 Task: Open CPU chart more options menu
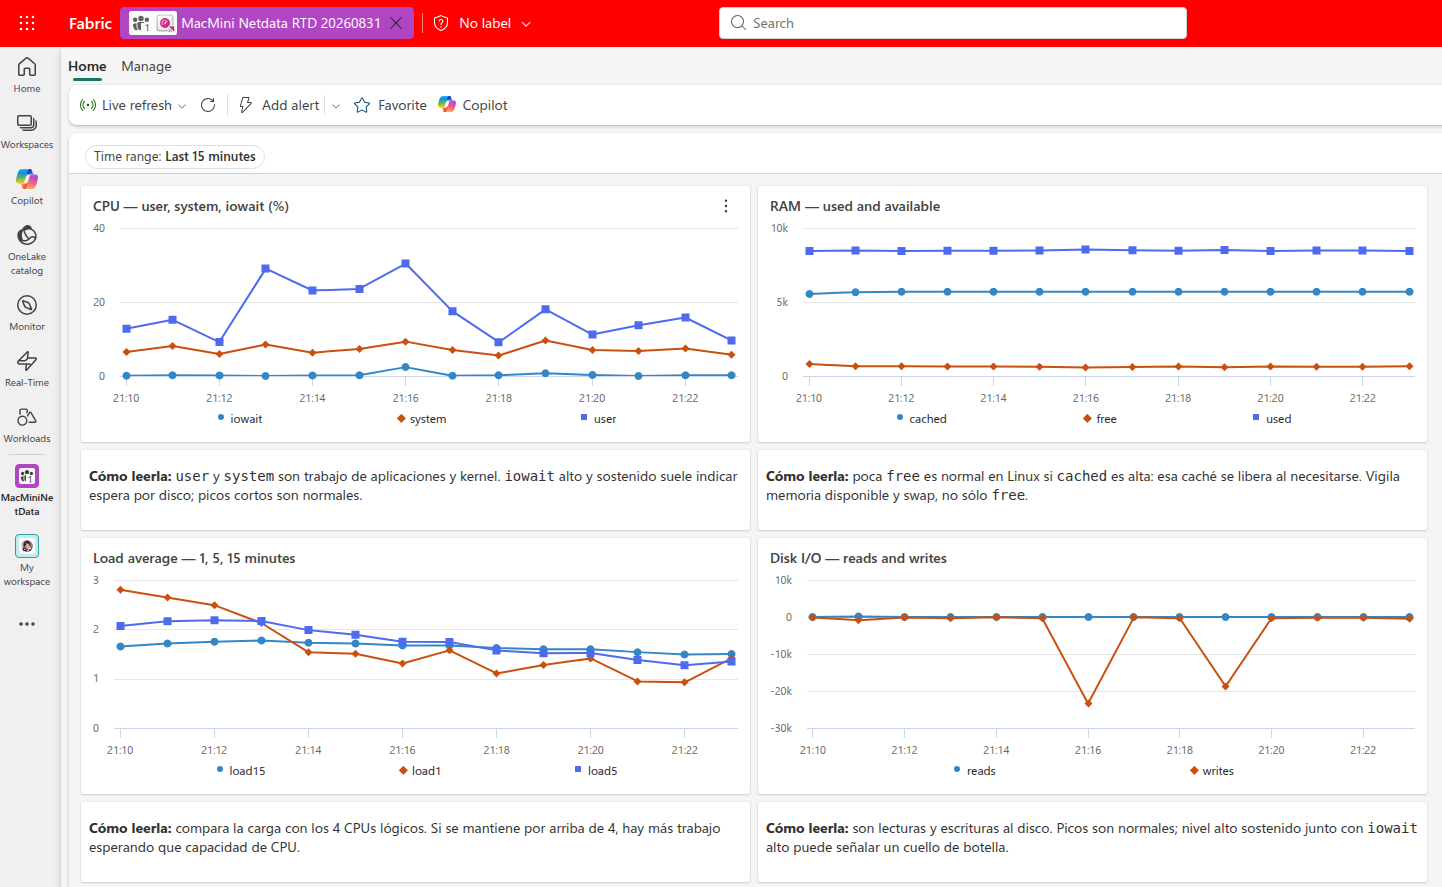[726, 206]
